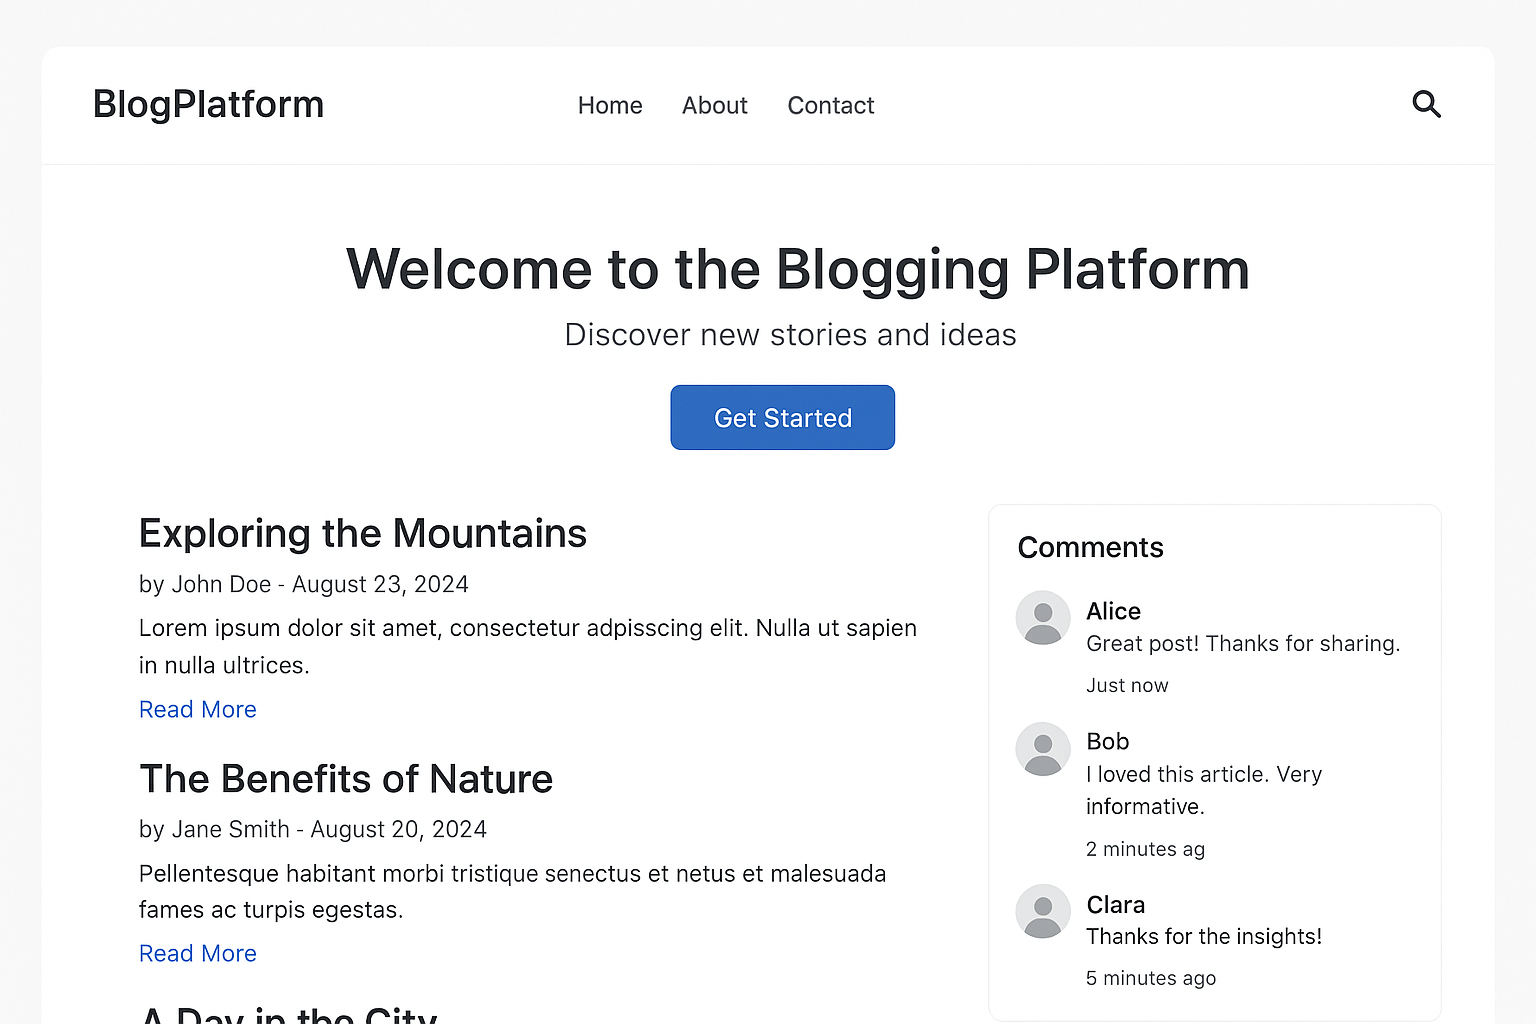The height and width of the screenshot is (1024, 1536).
Task: Click Clara's avatar picture
Action: [x=1043, y=911]
